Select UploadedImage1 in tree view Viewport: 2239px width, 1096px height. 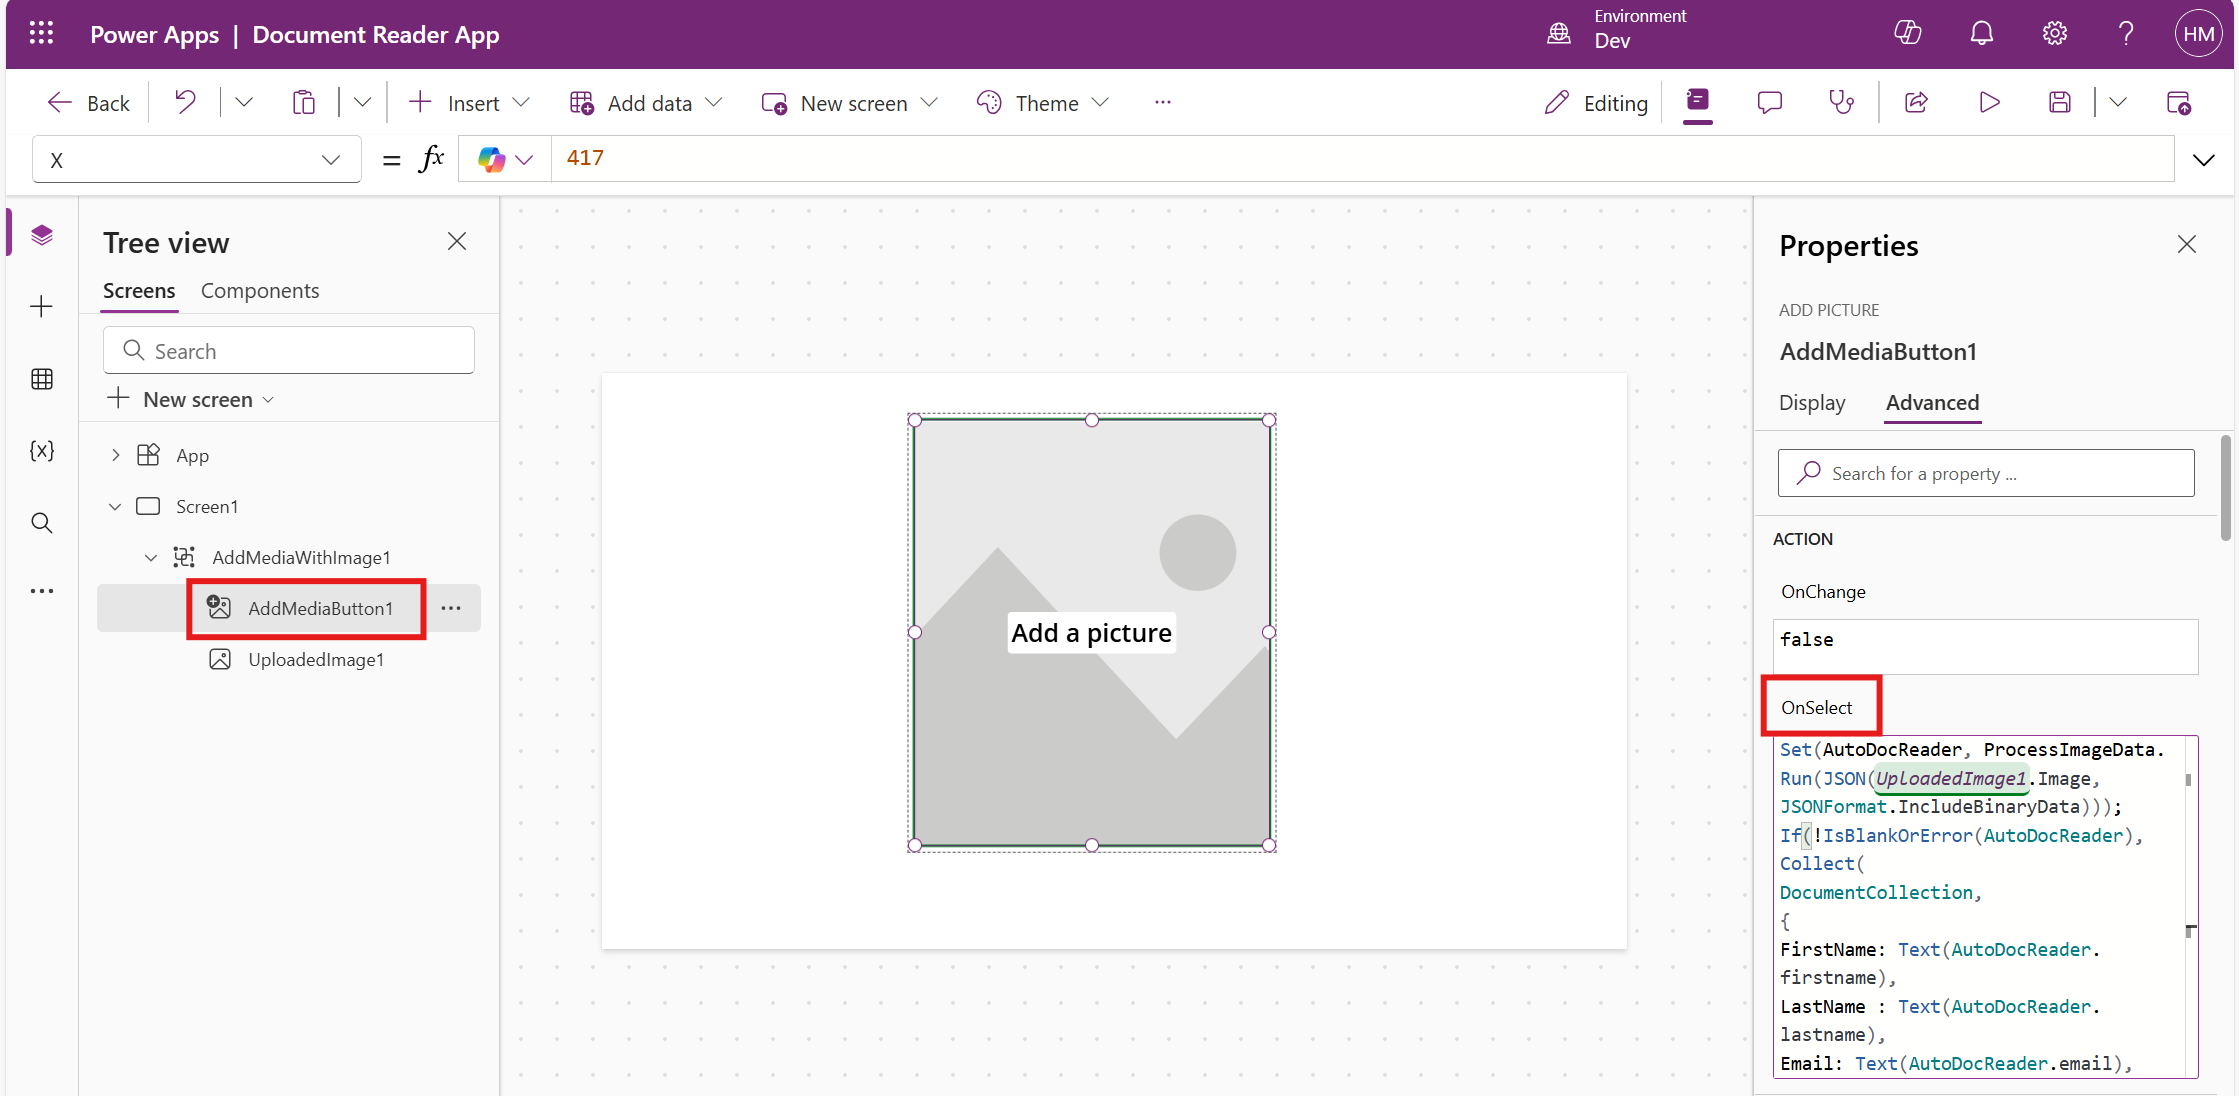point(316,659)
